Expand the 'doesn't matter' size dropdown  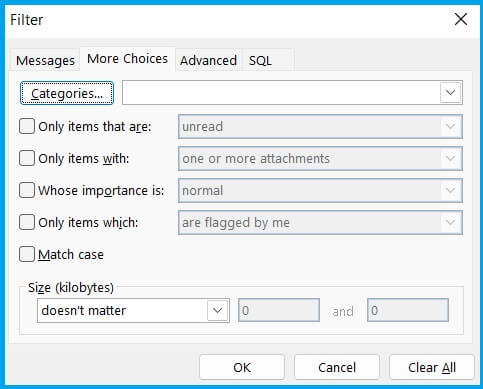pos(133,310)
